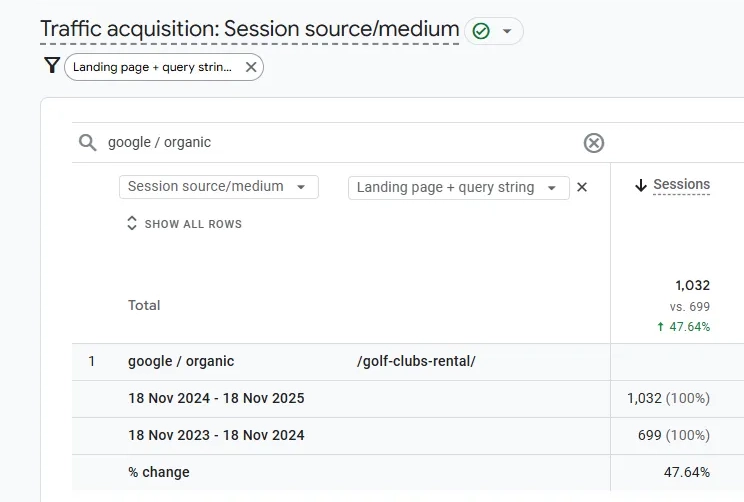Click the '1,032 (100%)' sessions cell
This screenshot has height=502, width=744.
[x=669, y=399]
